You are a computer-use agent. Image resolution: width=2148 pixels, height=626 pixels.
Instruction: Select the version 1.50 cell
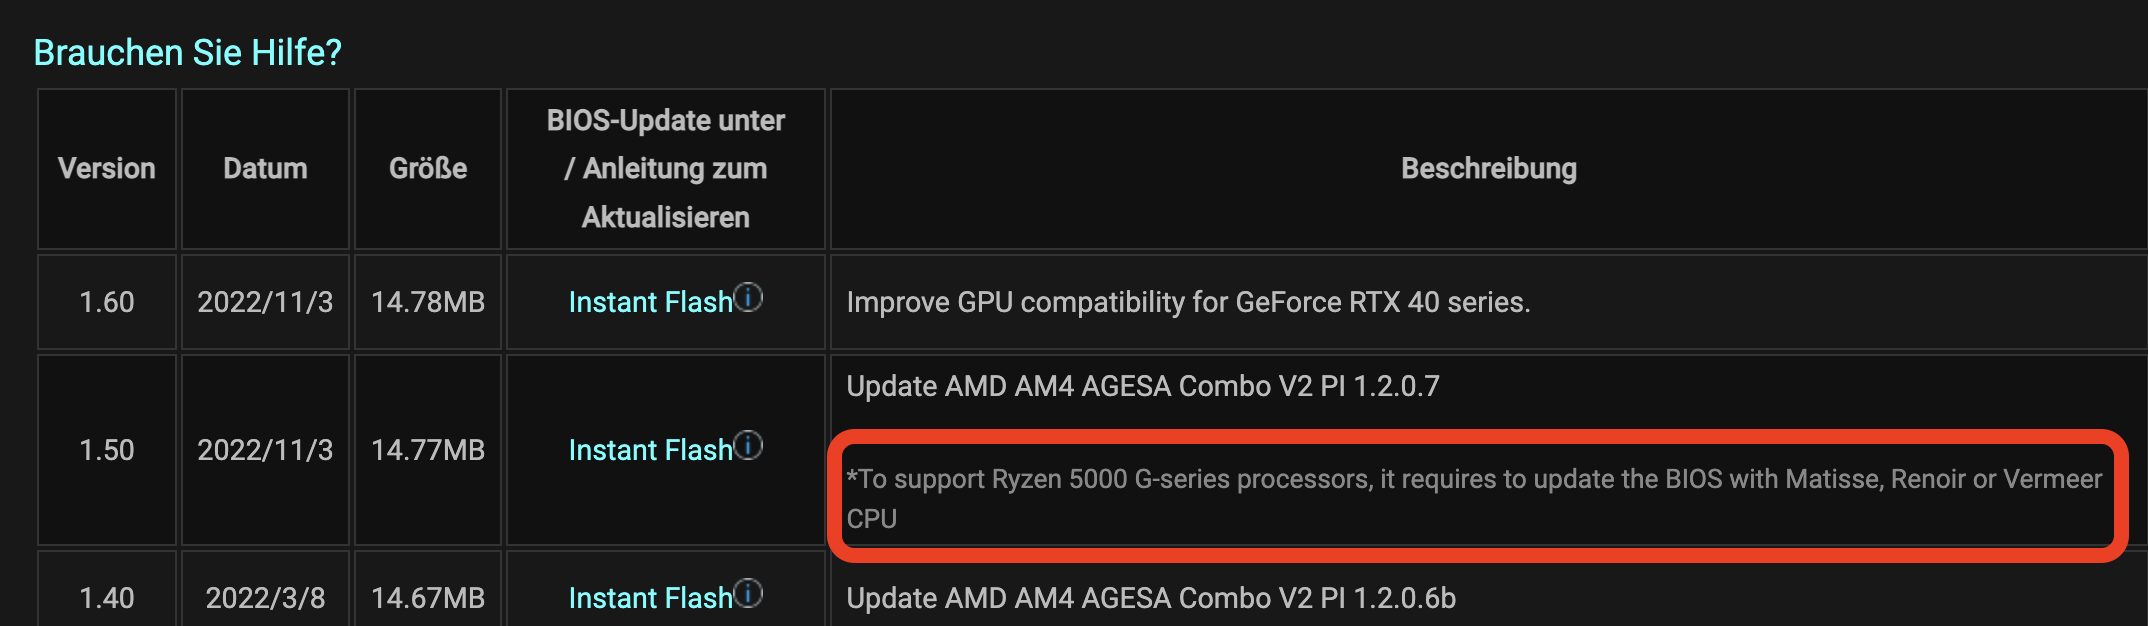tap(107, 450)
